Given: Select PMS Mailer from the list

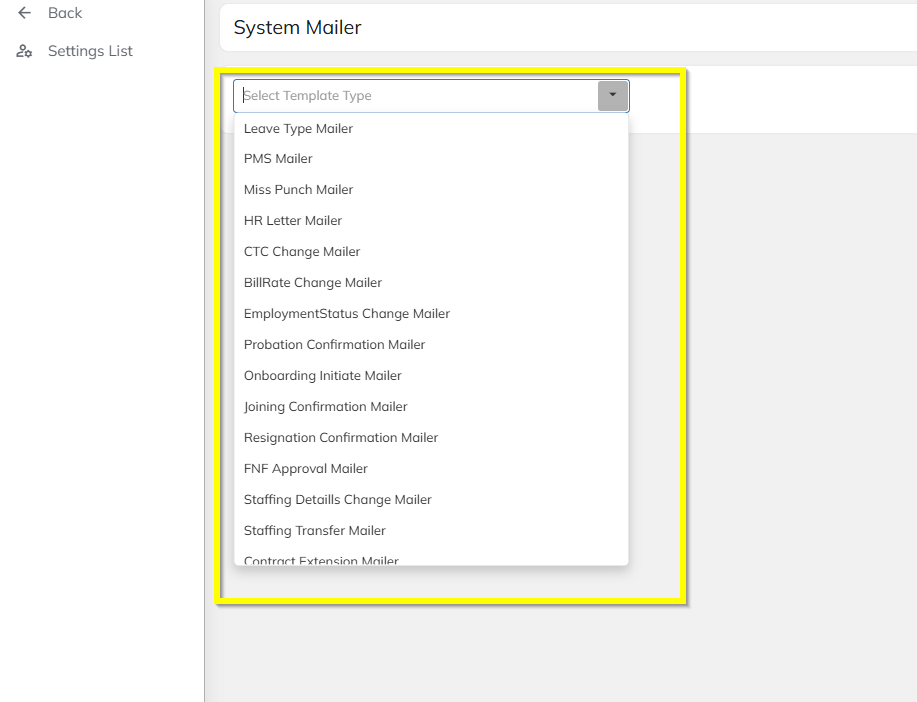Looking at the screenshot, I should point(431,159).
